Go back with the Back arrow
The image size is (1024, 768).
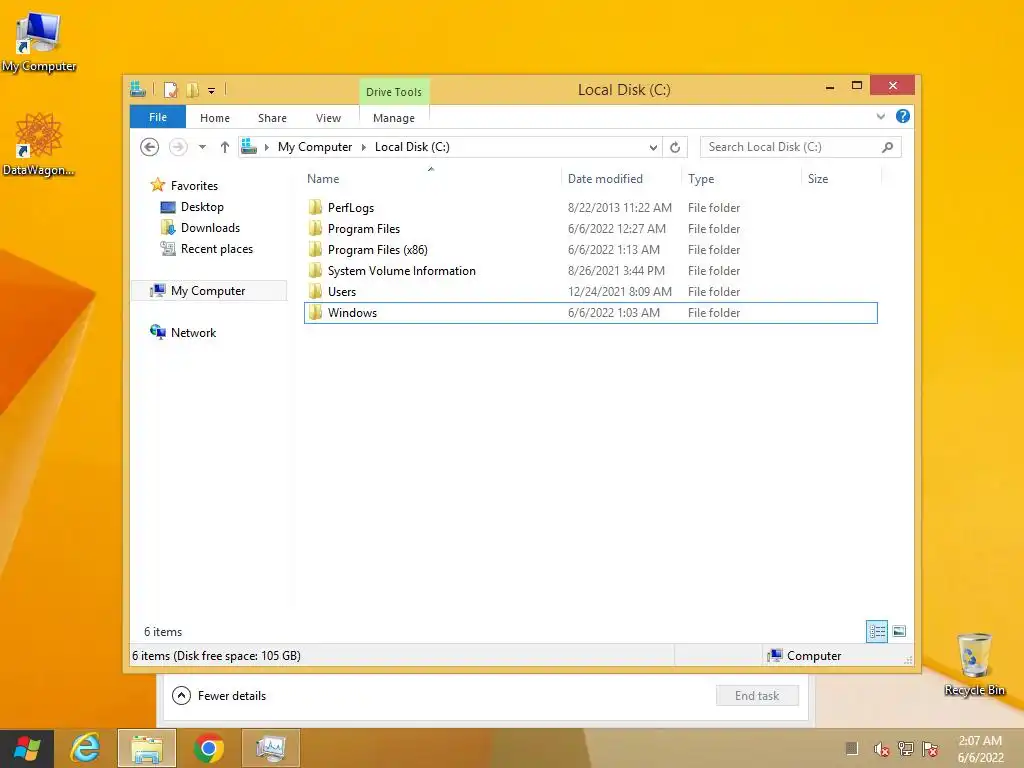[x=150, y=147]
